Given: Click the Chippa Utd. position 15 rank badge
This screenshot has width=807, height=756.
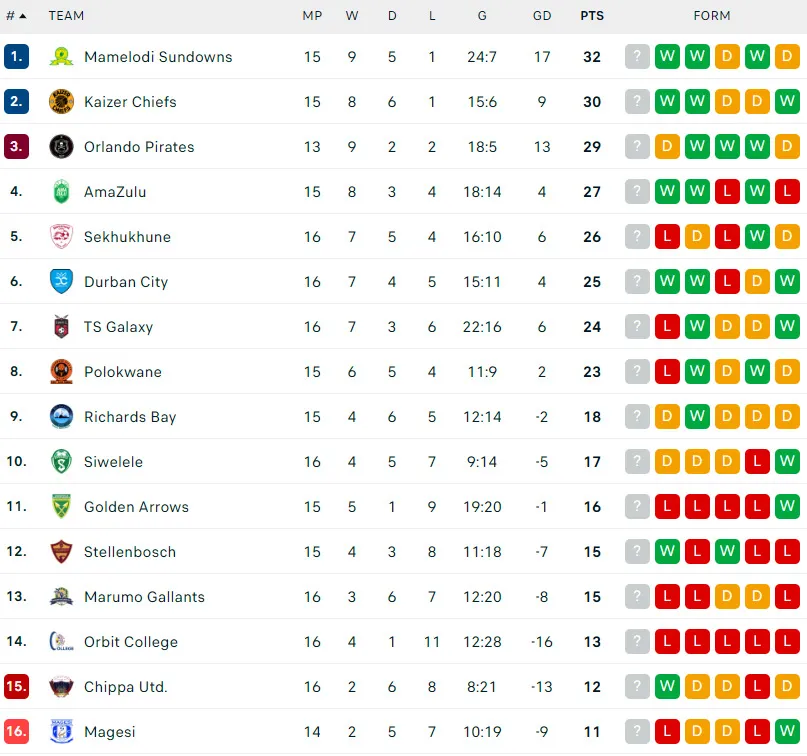Looking at the screenshot, I should pos(16,687).
